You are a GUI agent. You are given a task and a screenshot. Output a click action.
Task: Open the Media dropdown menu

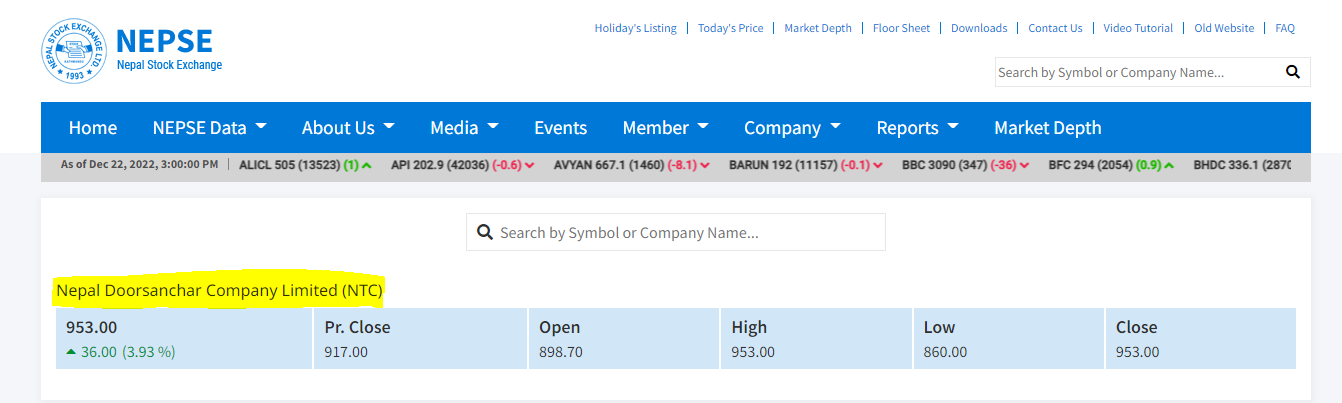[464, 128]
